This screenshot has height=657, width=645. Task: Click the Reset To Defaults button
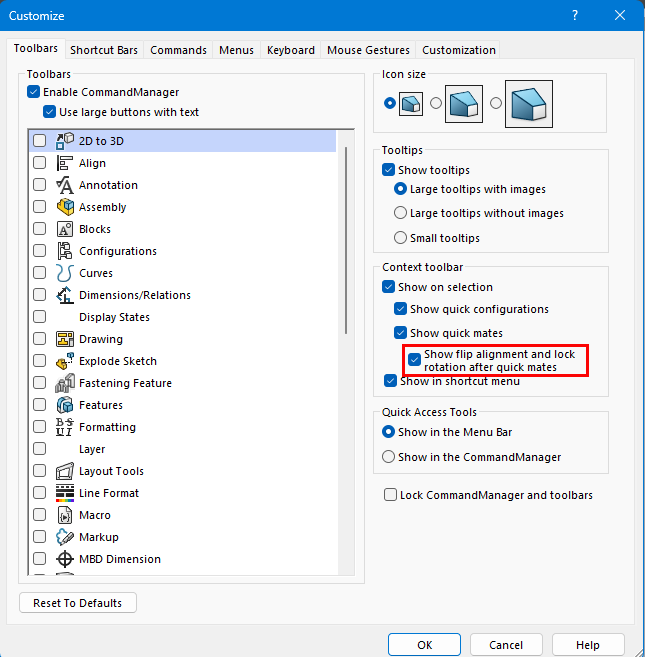[78, 603]
